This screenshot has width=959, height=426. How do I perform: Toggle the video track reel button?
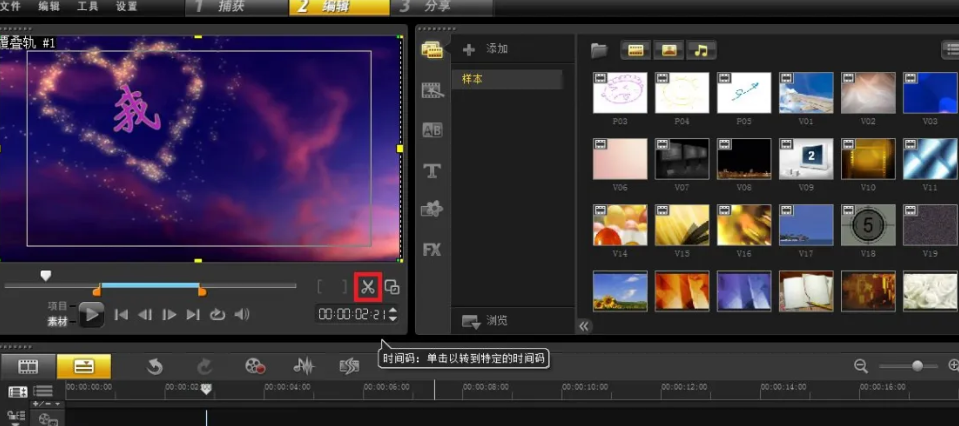click(48, 419)
